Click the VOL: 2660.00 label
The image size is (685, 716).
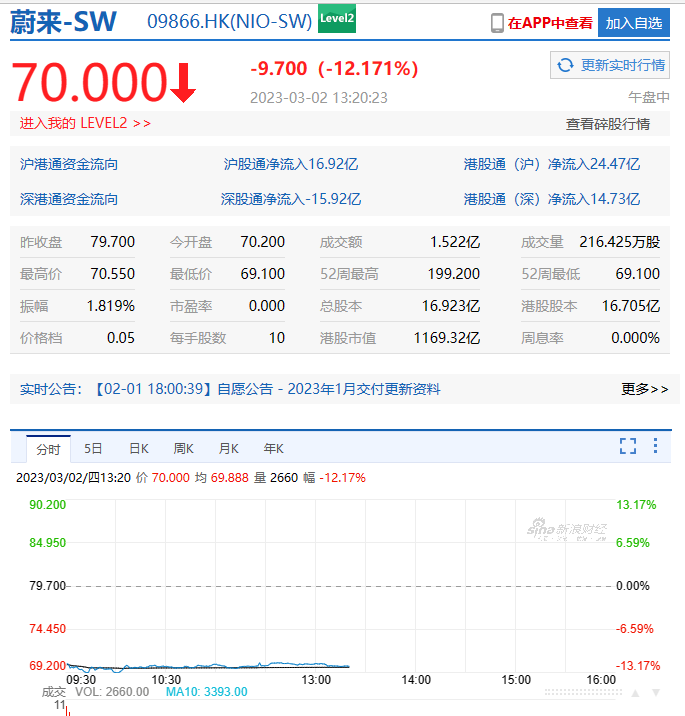(x=112, y=692)
